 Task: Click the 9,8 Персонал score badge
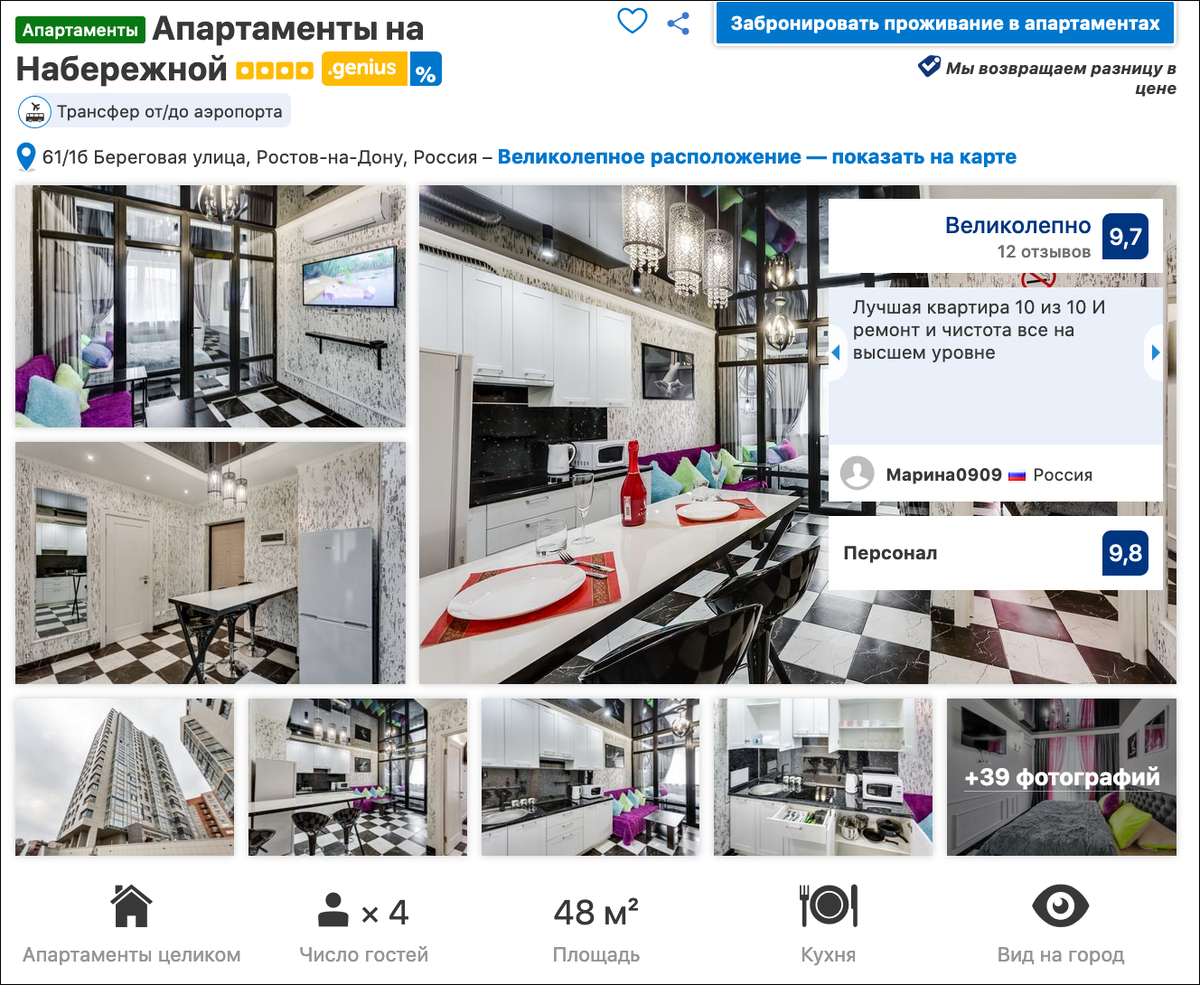pos(1125,553)
